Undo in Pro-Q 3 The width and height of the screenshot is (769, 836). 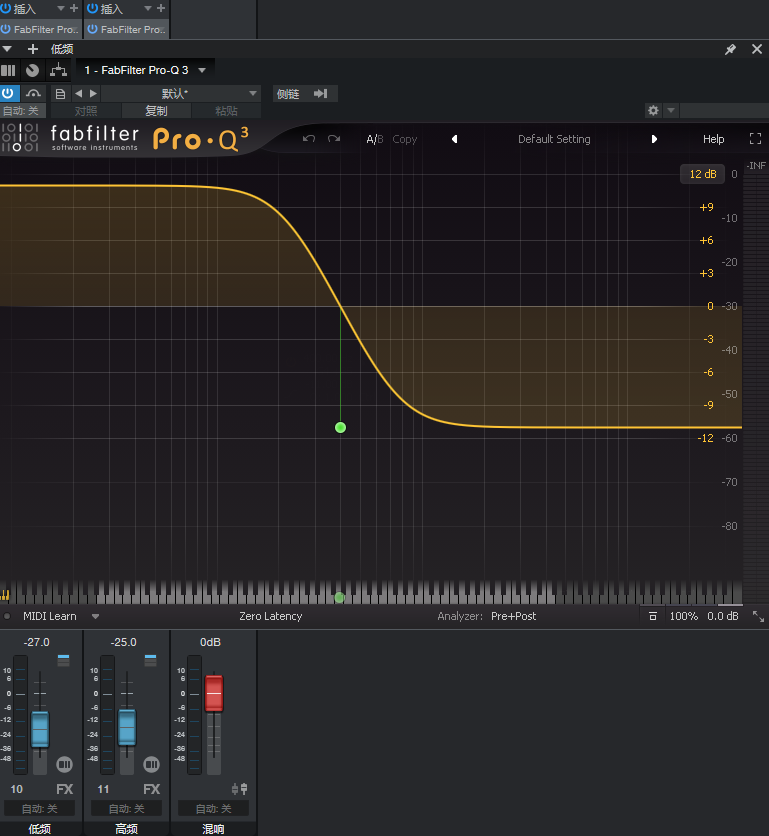click(x=309, y=139)
